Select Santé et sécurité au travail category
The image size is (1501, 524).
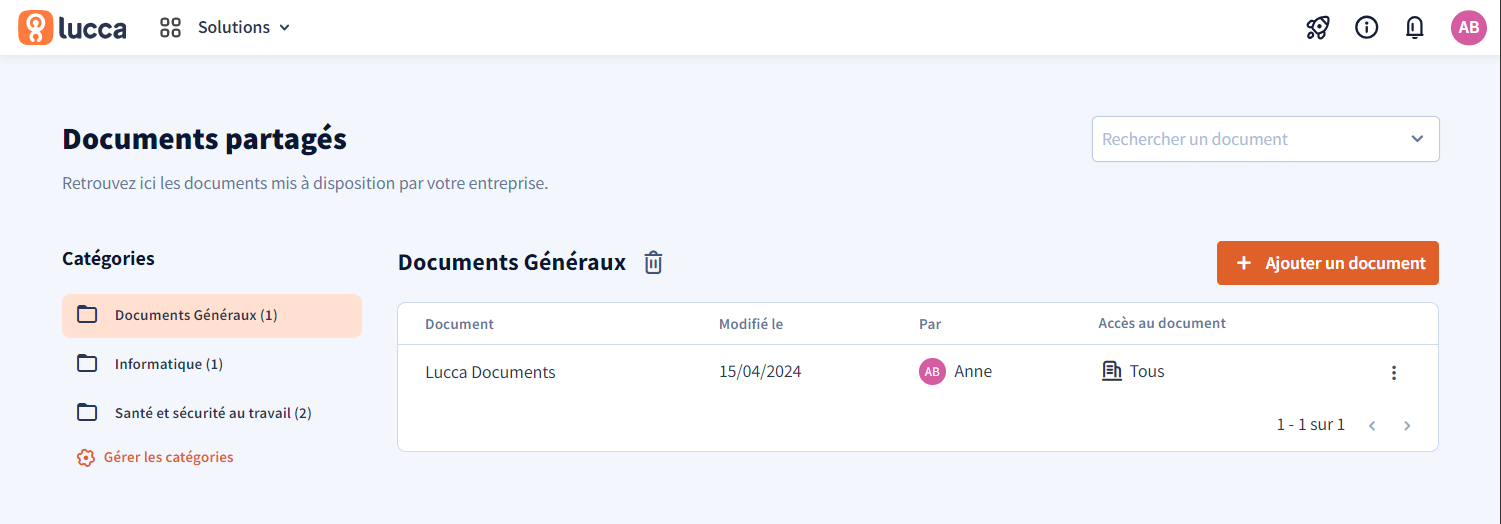coord(212,412)
